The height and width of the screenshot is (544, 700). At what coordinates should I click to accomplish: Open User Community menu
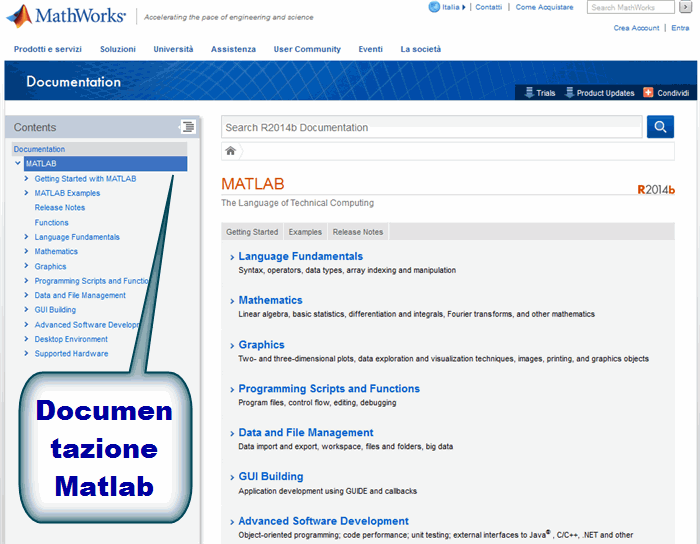coord(307,49)
